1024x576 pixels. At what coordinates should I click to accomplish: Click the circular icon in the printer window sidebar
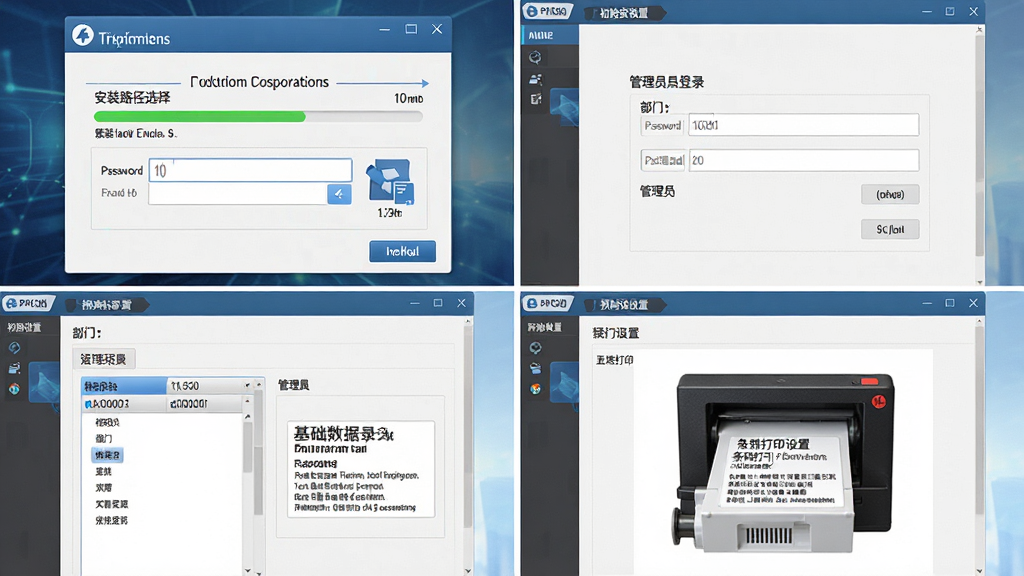536,347
